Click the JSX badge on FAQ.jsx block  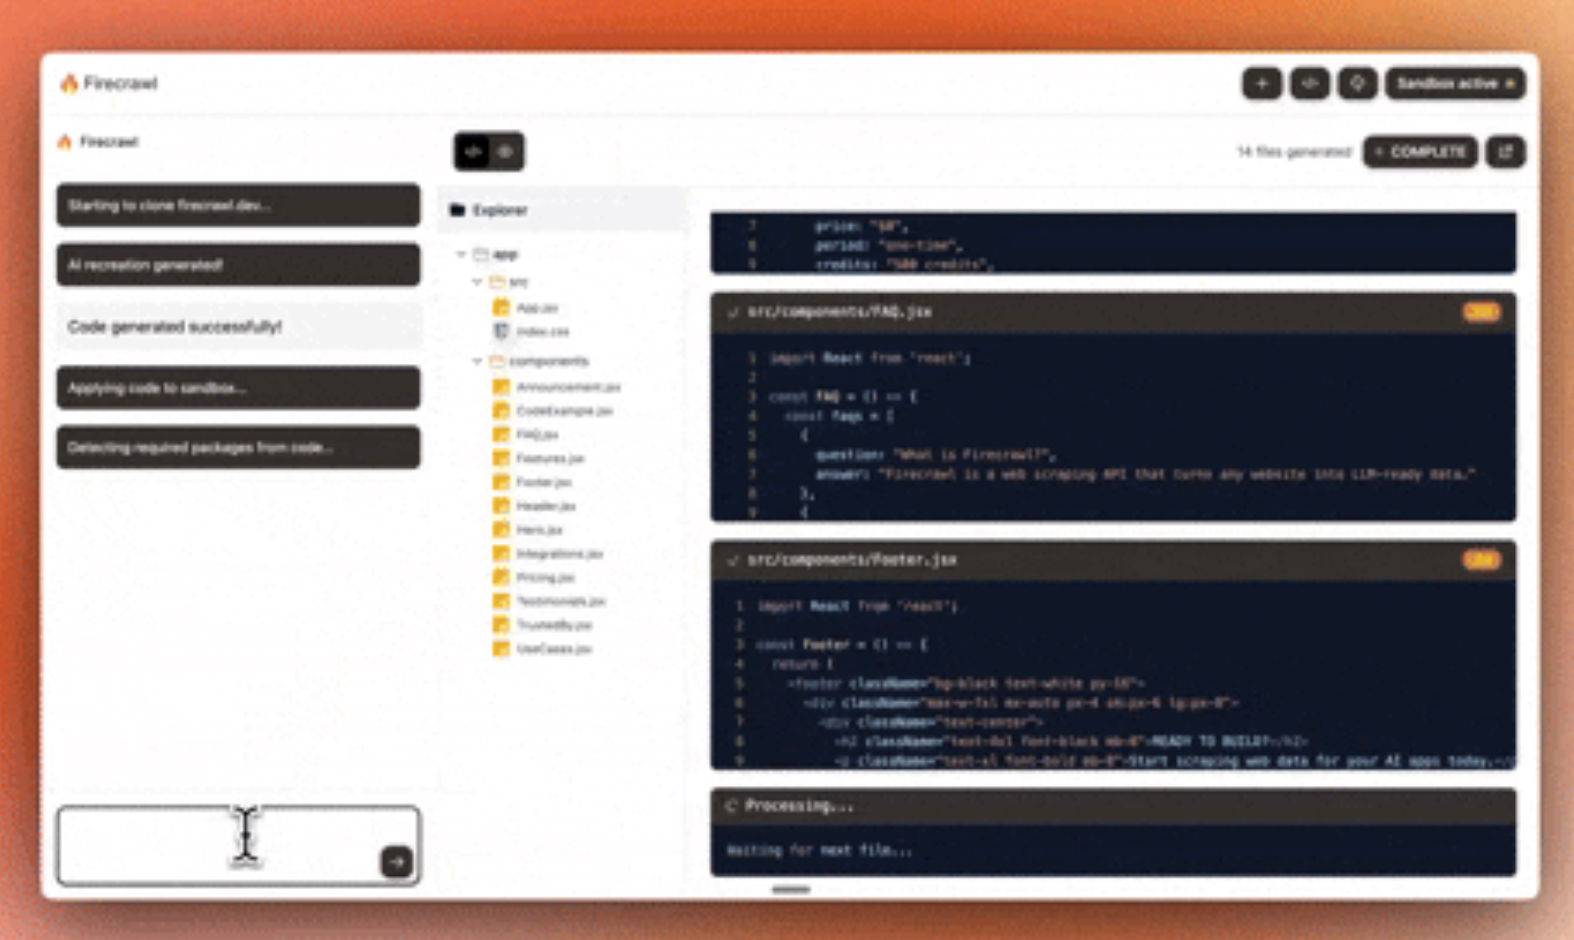coord(1481,312)
